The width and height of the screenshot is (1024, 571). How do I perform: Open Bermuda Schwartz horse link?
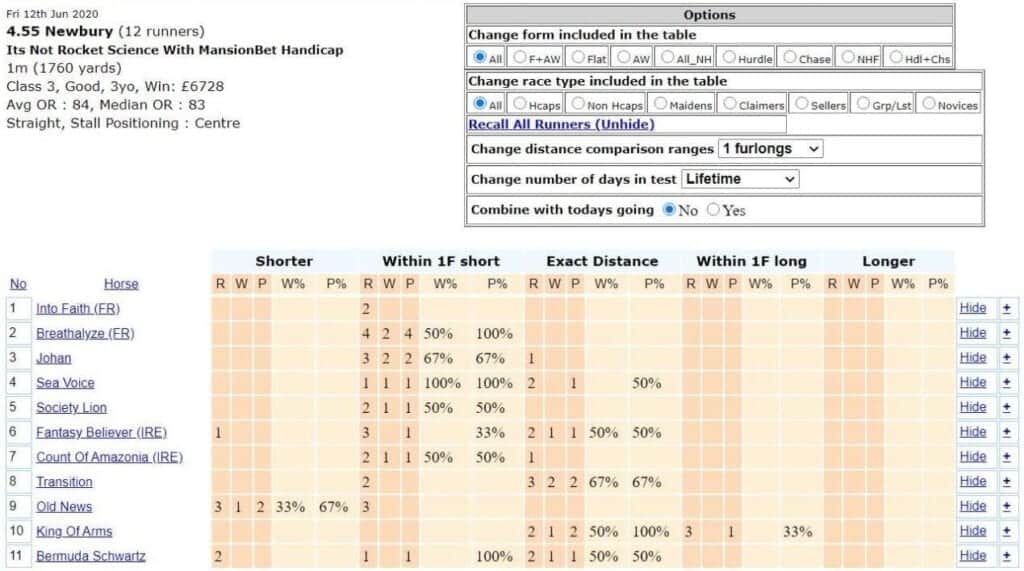tap(91, 557)
